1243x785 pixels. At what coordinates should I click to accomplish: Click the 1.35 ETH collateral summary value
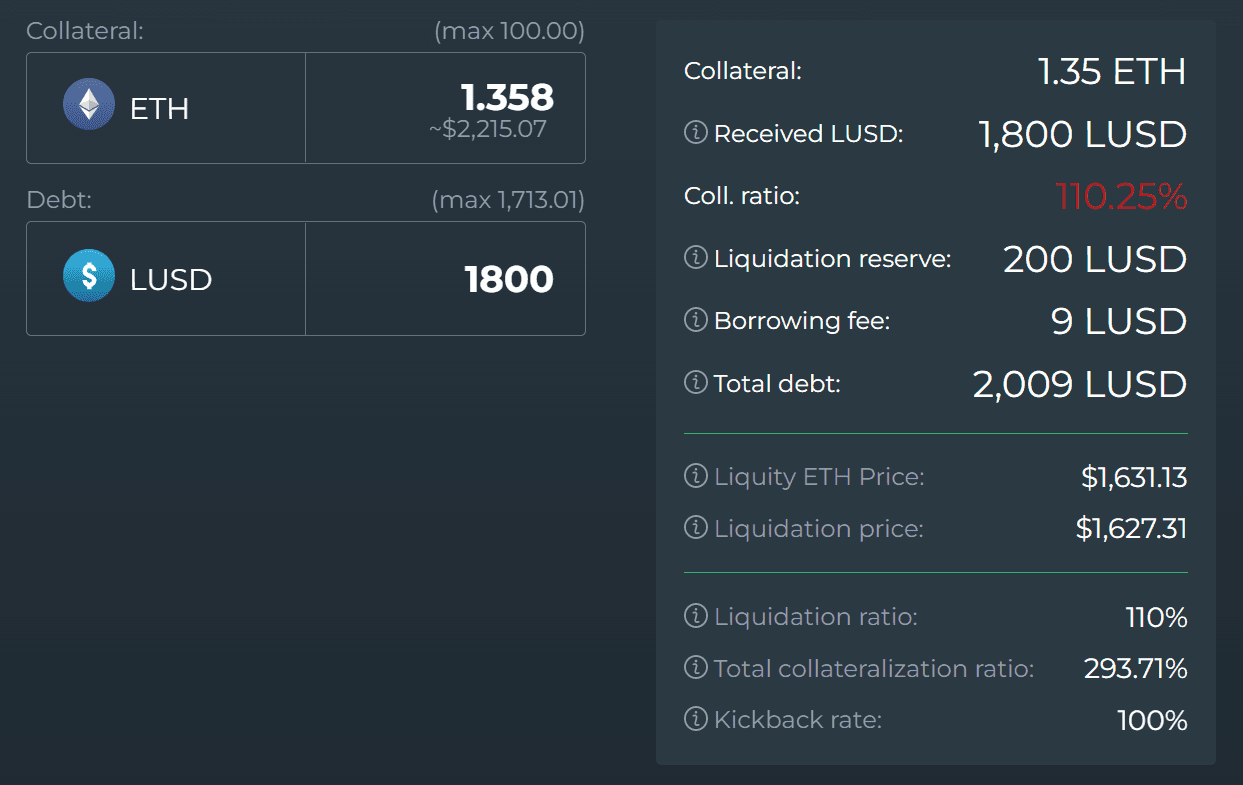point(1111,72)
